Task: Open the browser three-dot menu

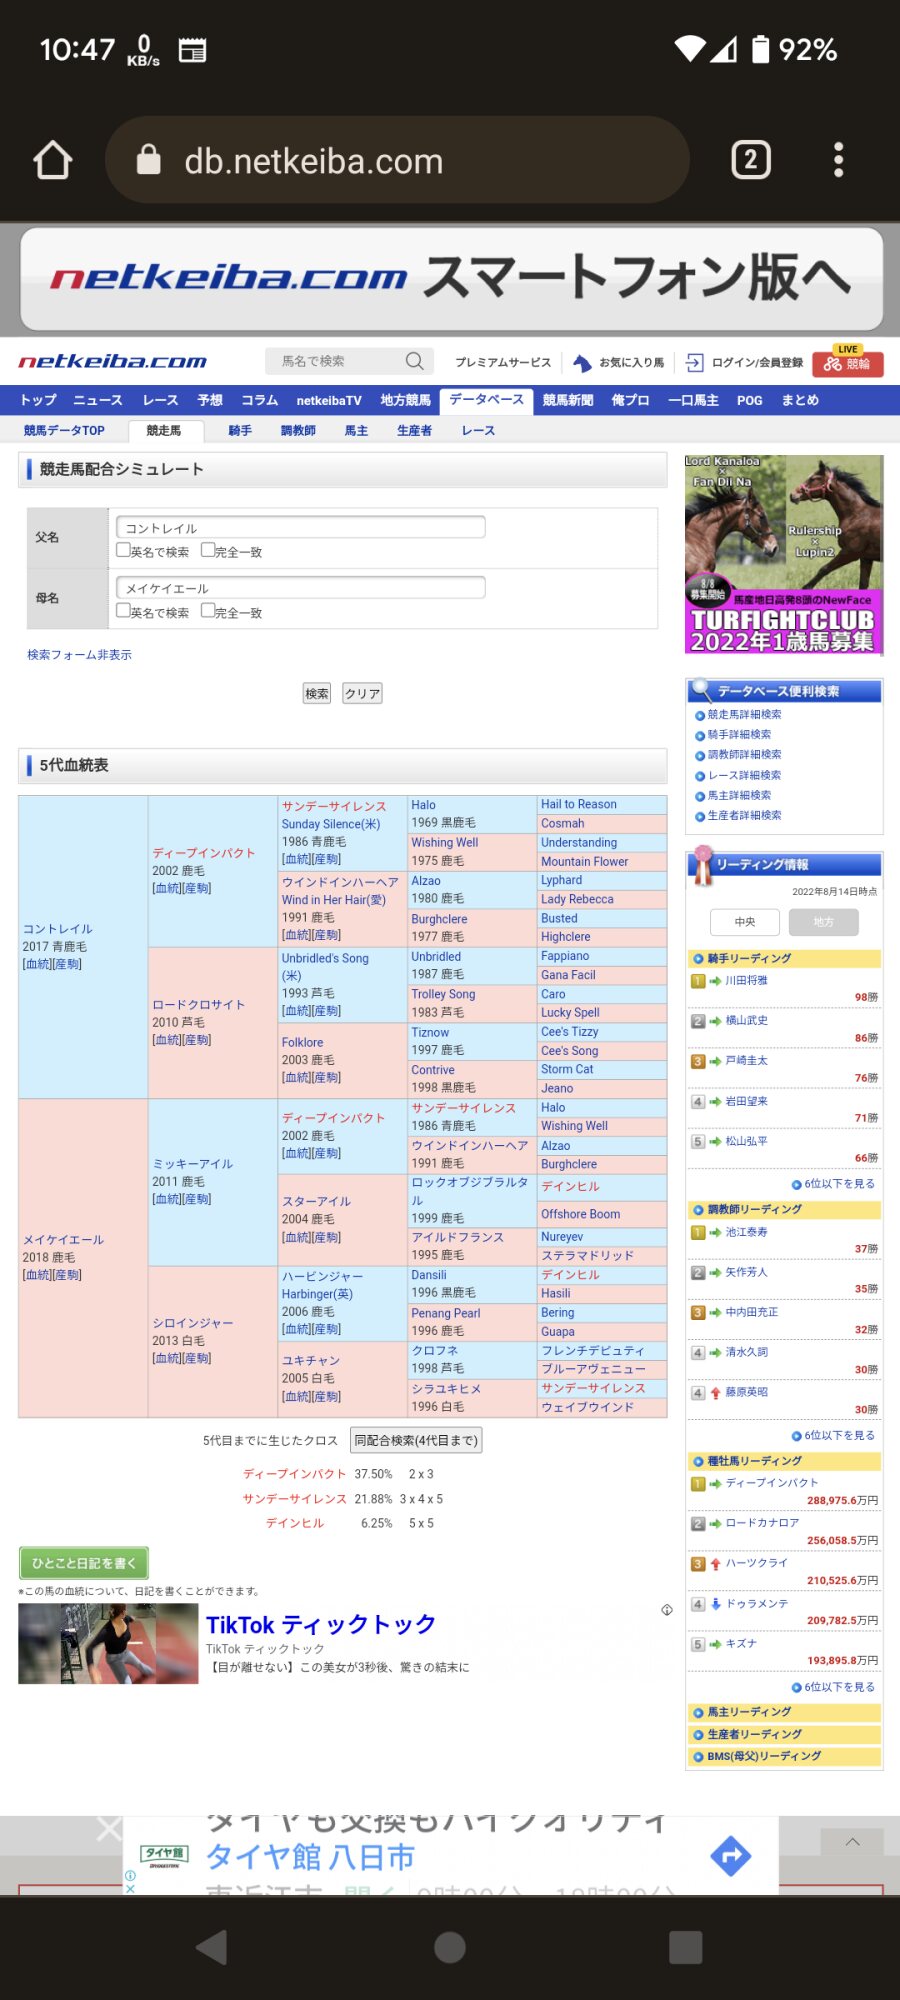Action: (x=838, y=160)
